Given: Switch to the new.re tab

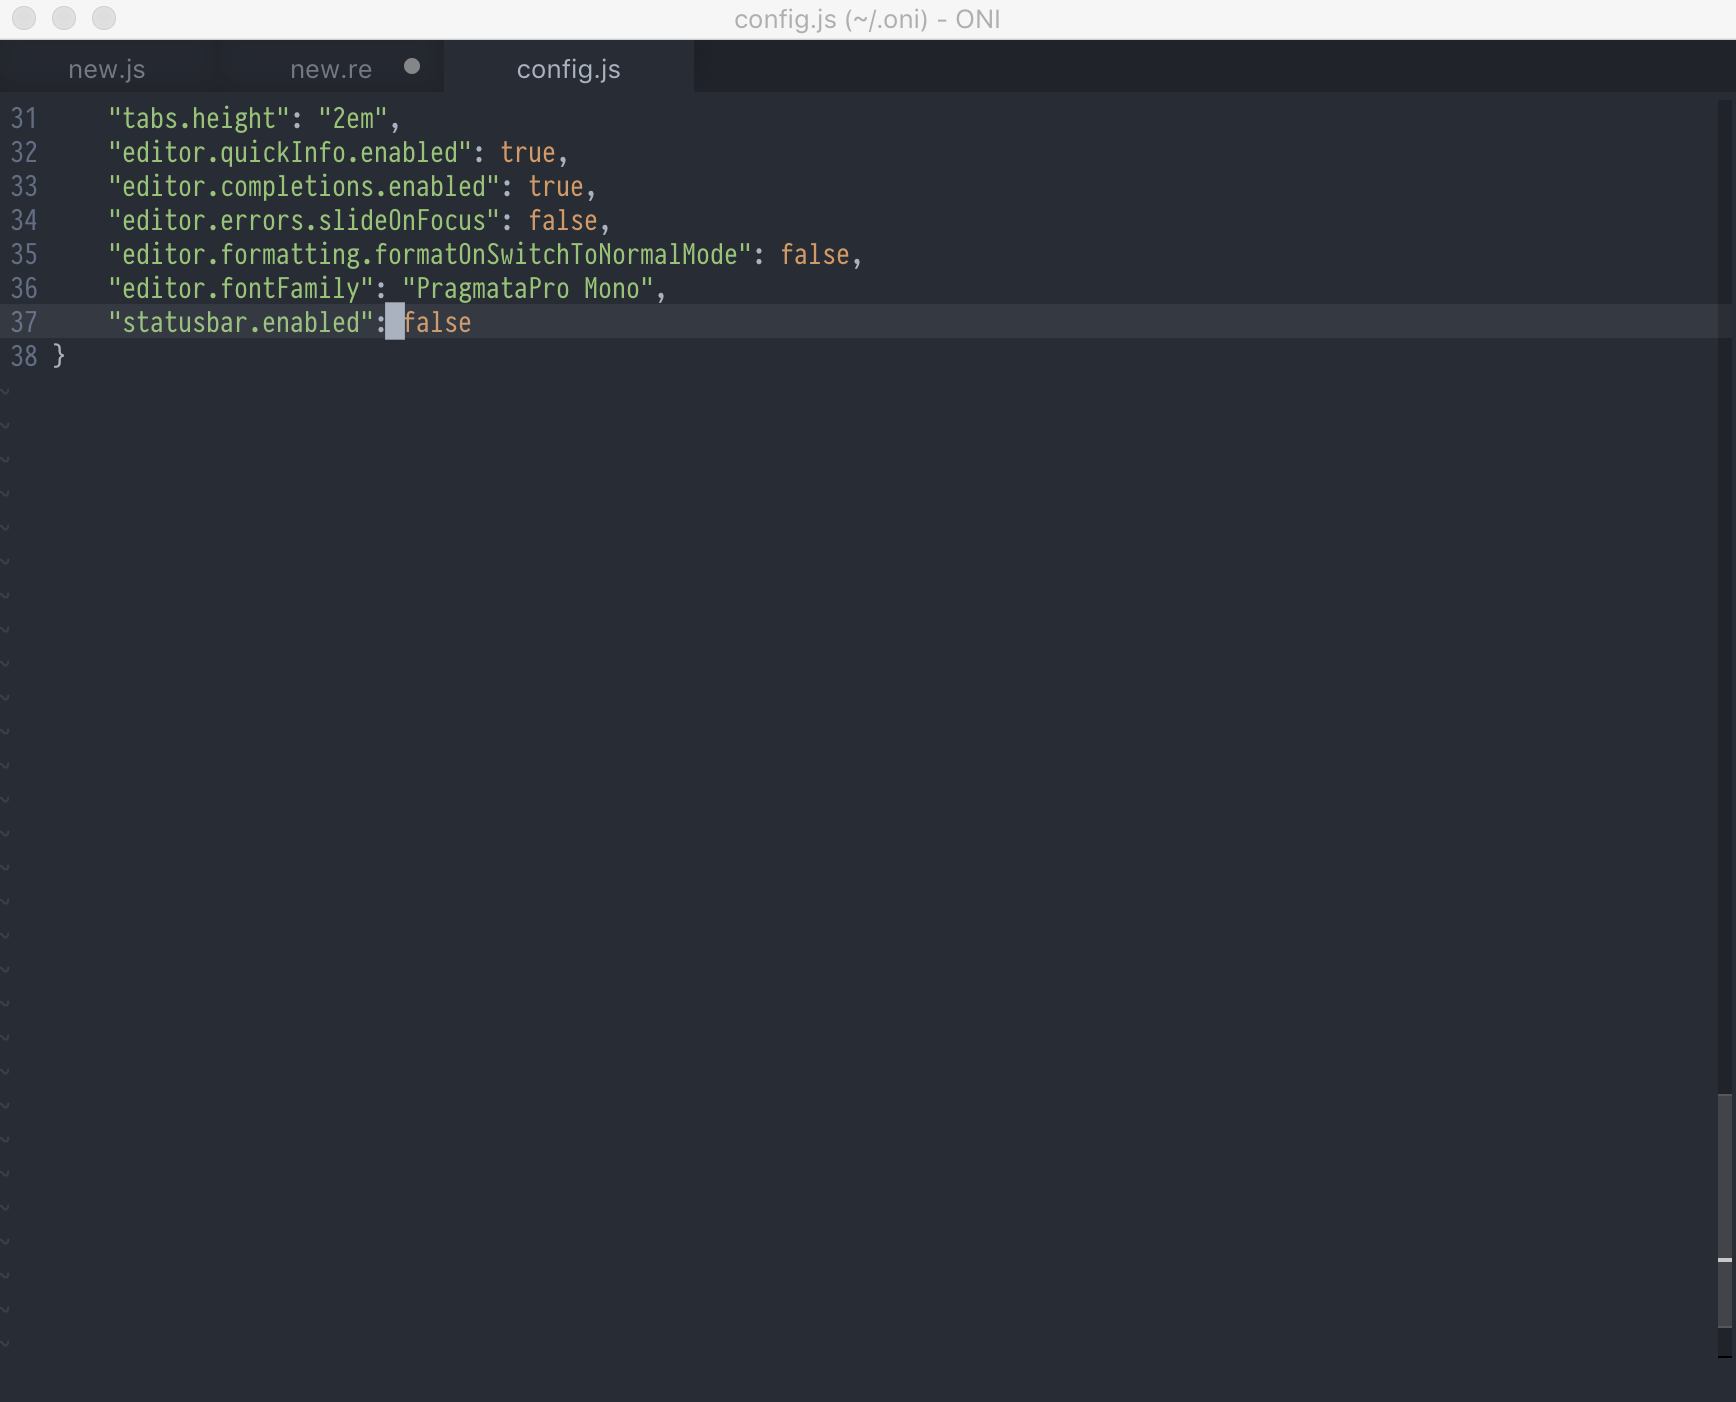Looking at the screenshot, I should tap(330, 68).
